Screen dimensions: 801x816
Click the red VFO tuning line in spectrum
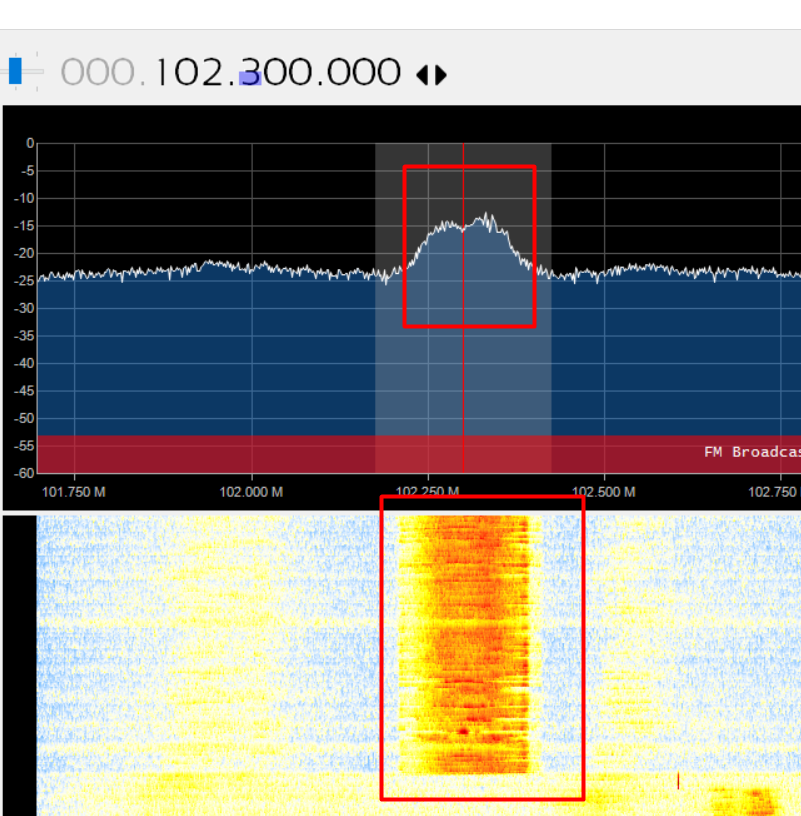(463, 308)
